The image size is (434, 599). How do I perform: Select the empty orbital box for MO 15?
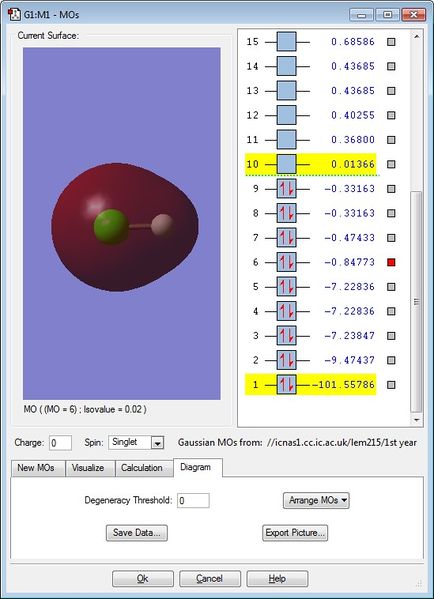click(x=287, y=42)
